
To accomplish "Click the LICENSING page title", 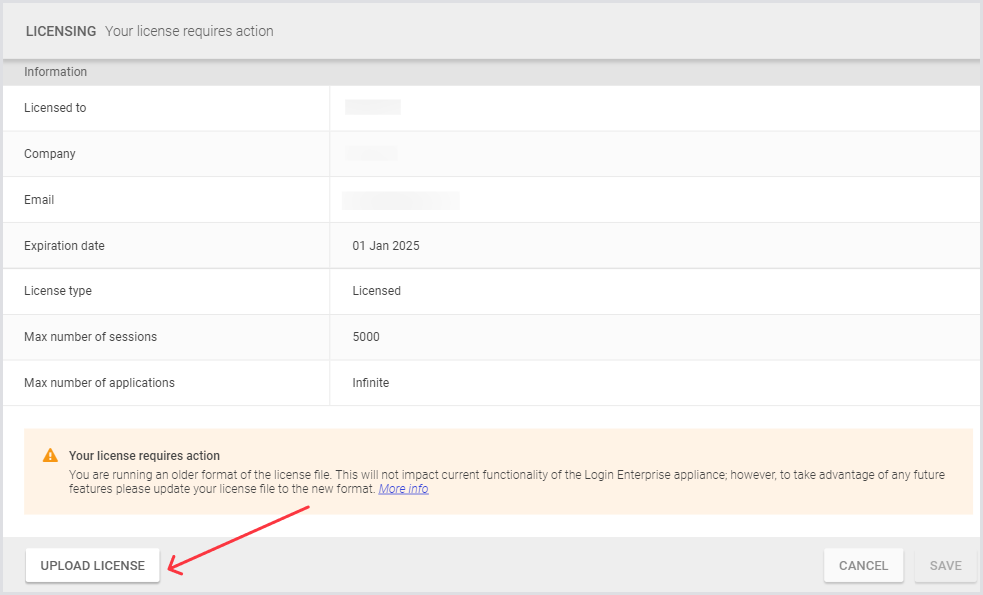I will 60,31.
